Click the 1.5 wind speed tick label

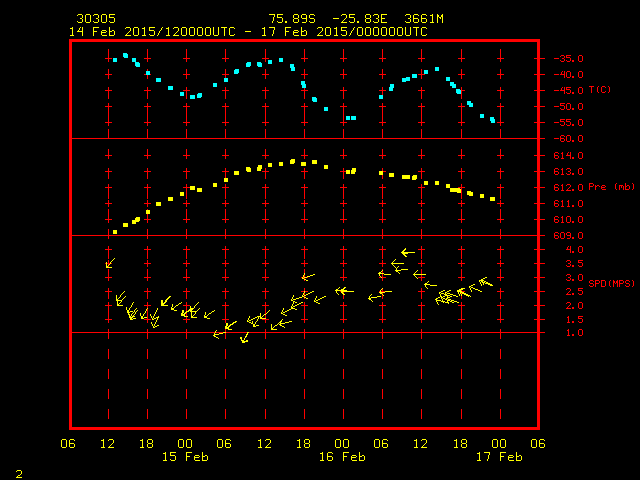point(574,320)
